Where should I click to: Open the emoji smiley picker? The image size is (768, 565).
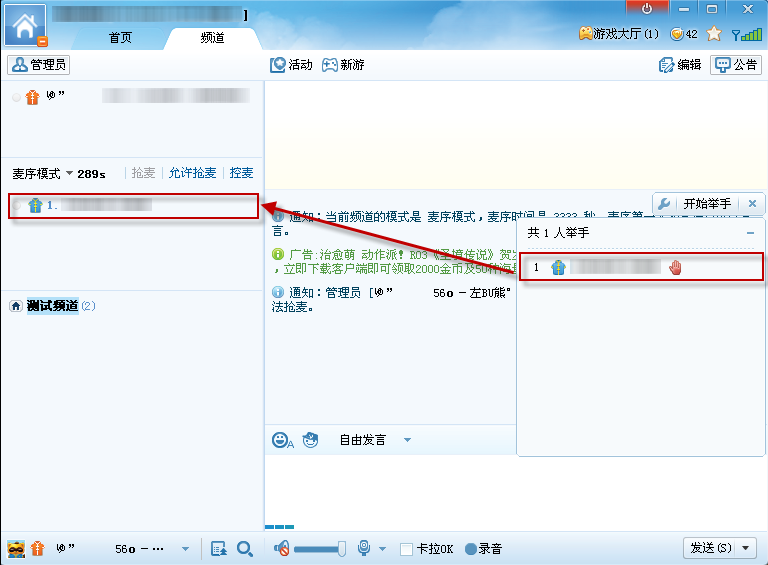[x=282, y=440]
